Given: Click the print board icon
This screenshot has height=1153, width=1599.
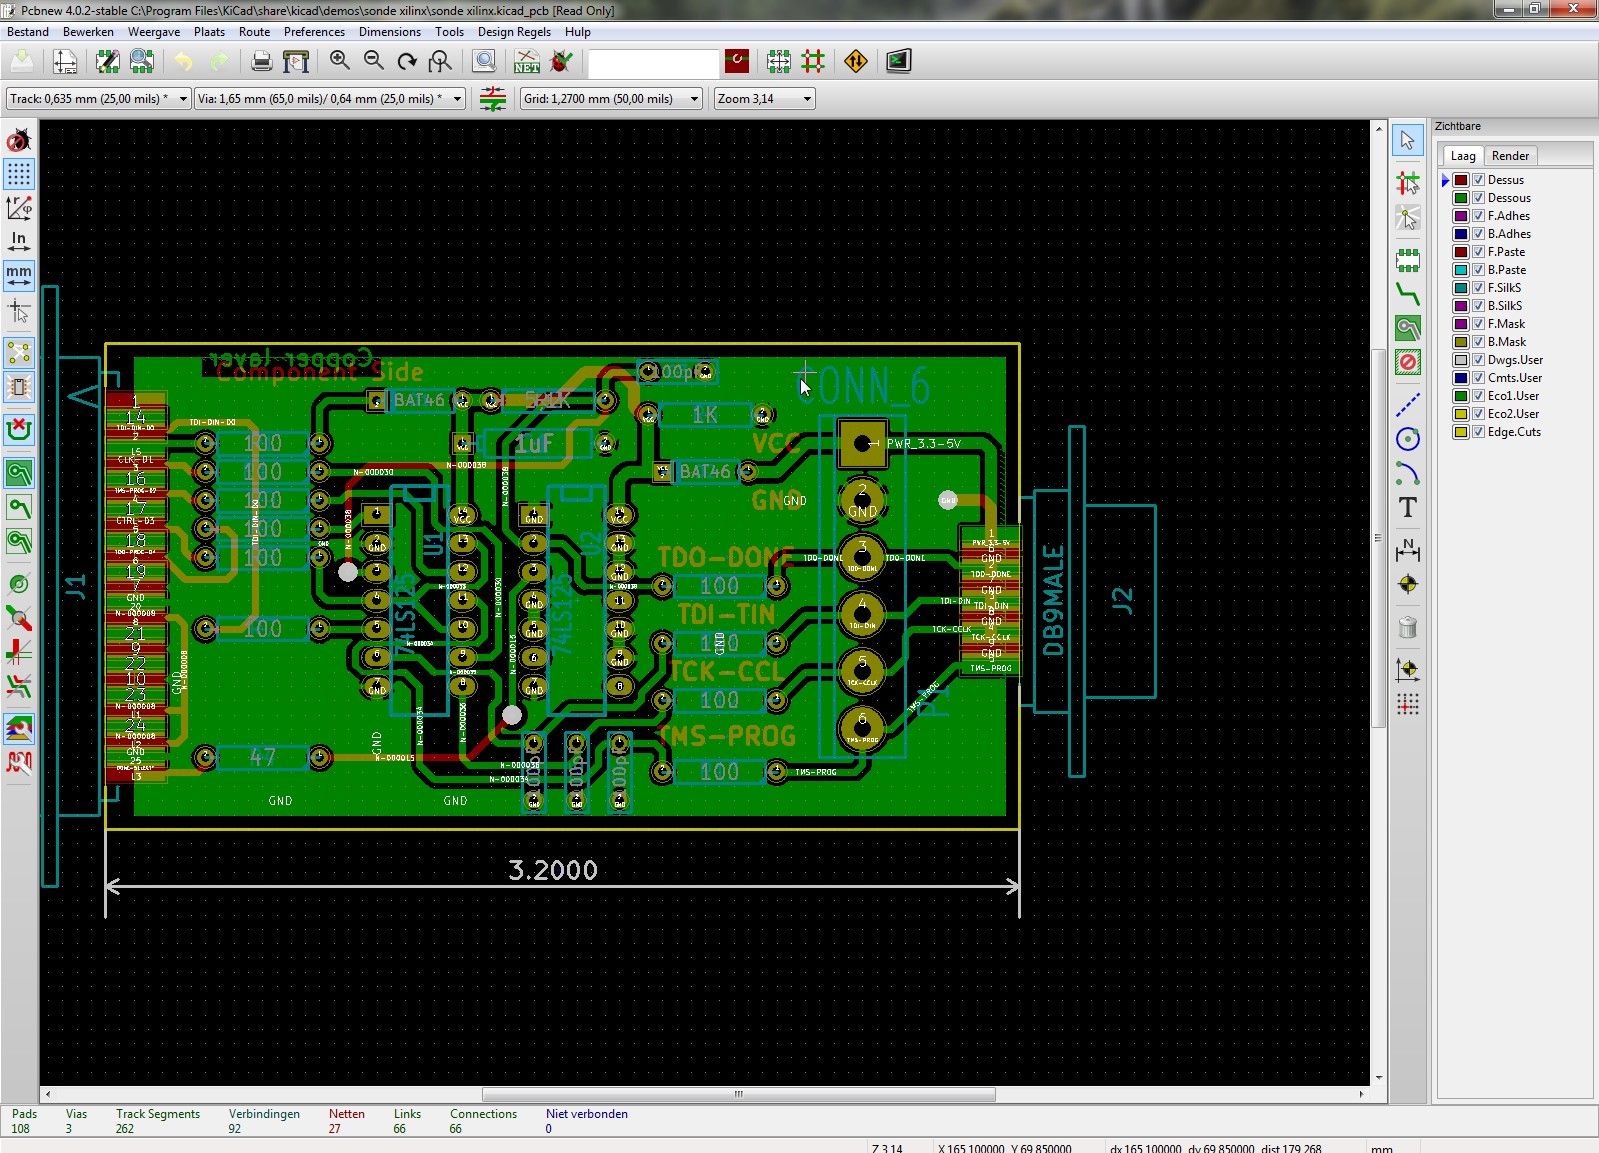Looking at the screenshot, I should pyautogui.click(x=261, y=62).
